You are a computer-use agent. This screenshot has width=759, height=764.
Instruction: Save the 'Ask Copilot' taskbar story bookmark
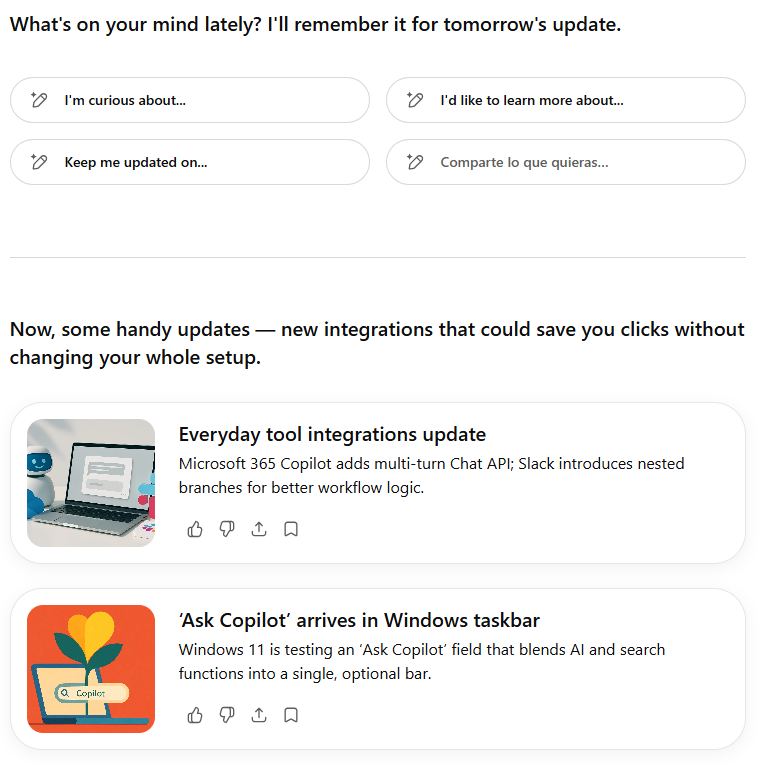[x=291, y=715]
